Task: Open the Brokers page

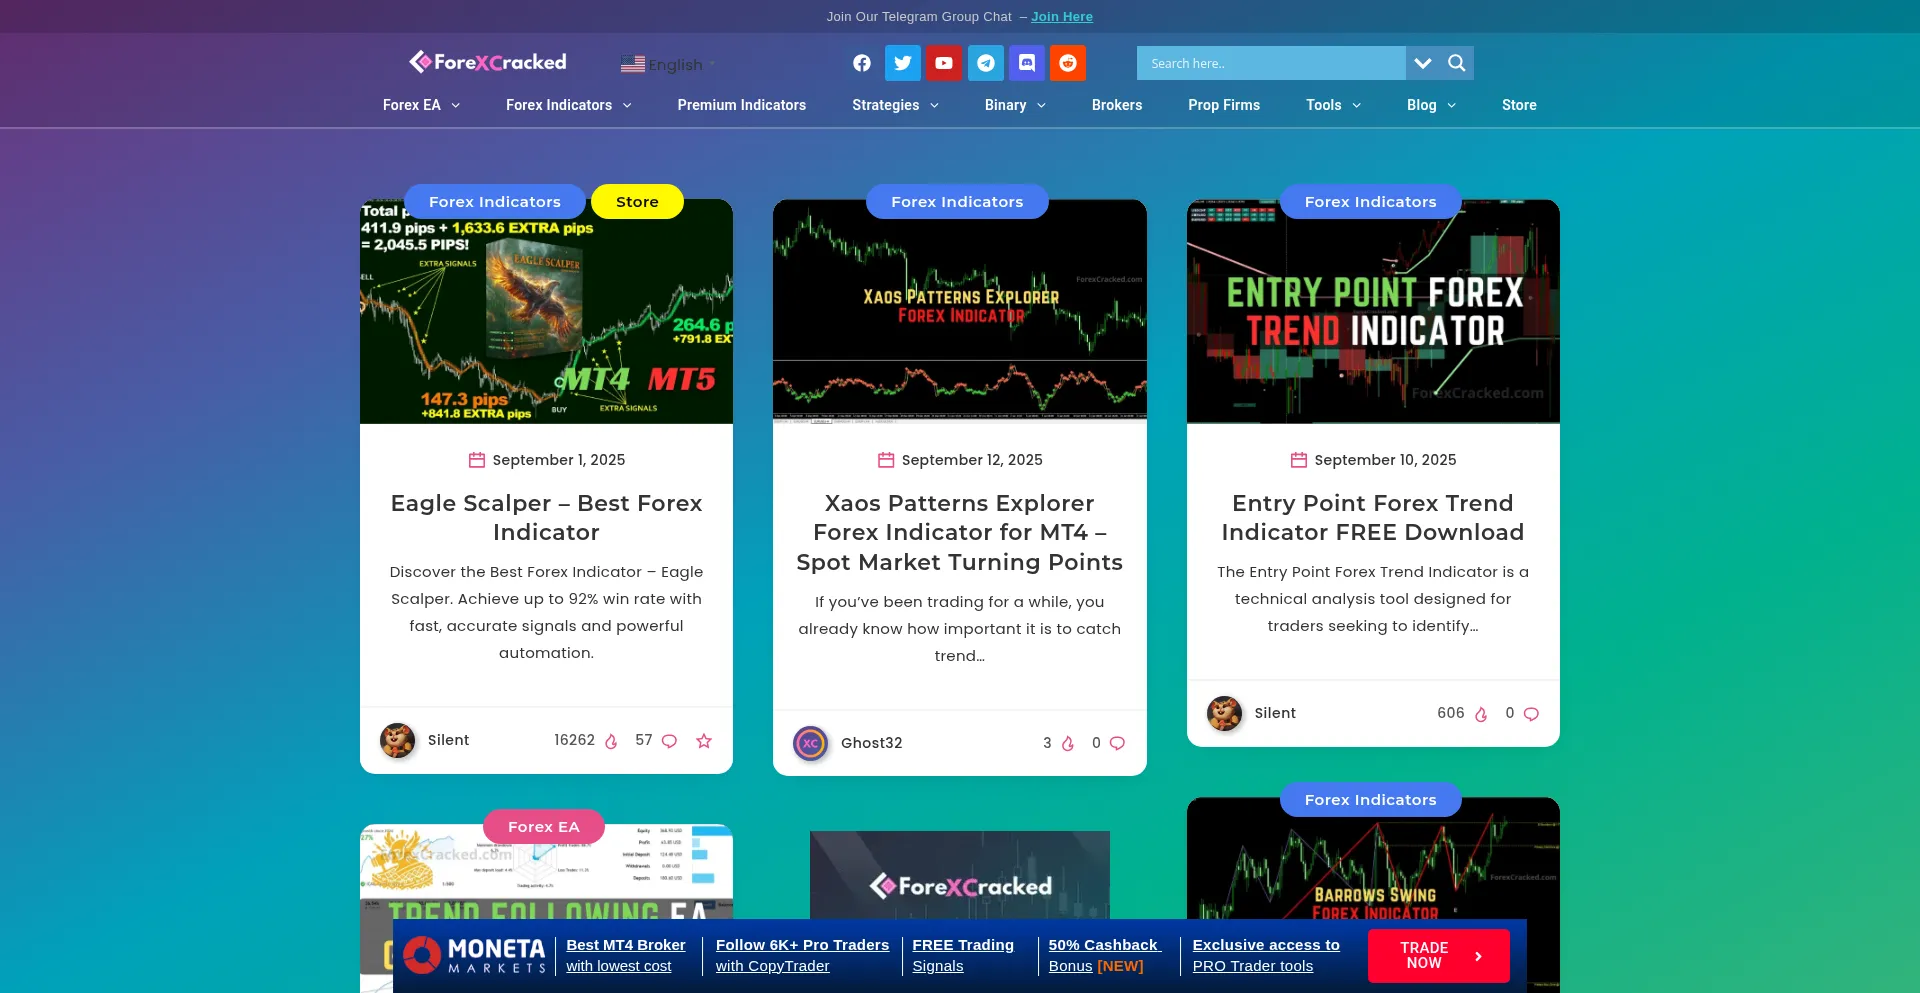Action: [x=1117, y=105]
